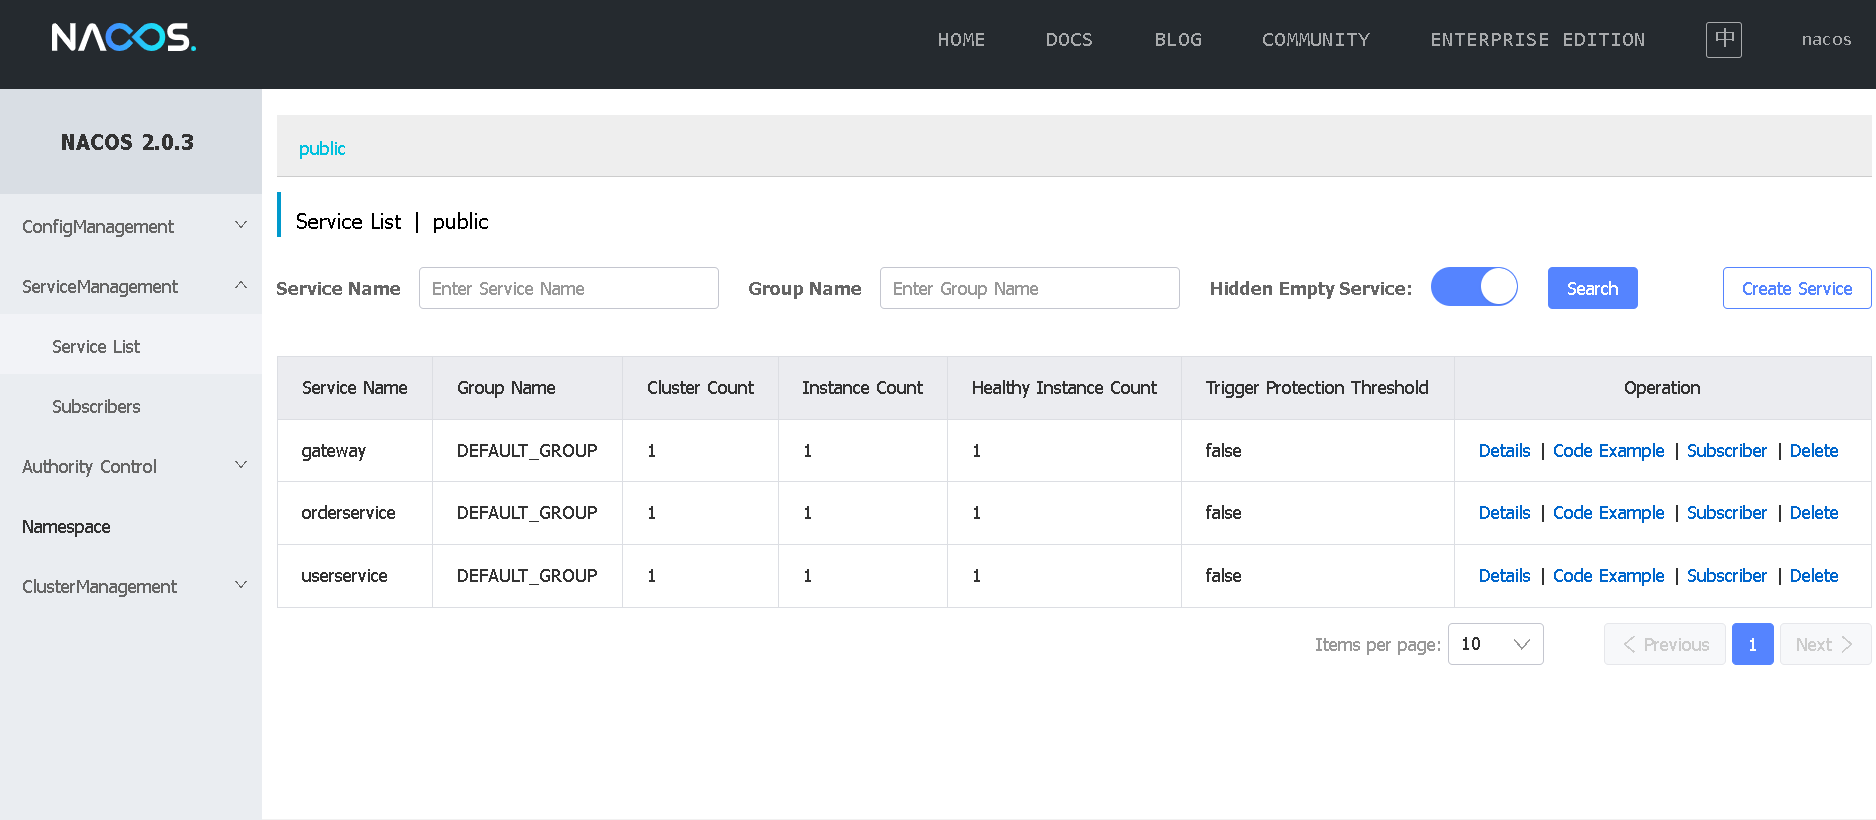Delete the userservice entry
The width and height of the screenshot is (1876, 820).
(1813, 576)
